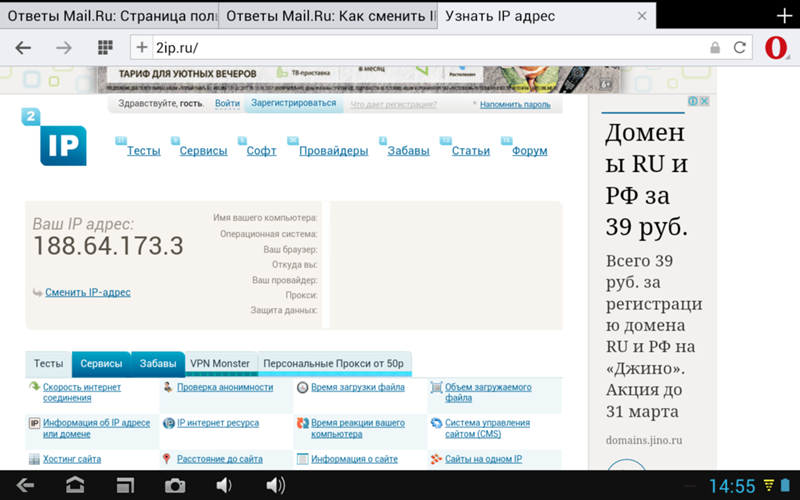Switch to 'Ответы Mail.Ru: Страница пол' tab
The image size is (800, 500).
109,16
